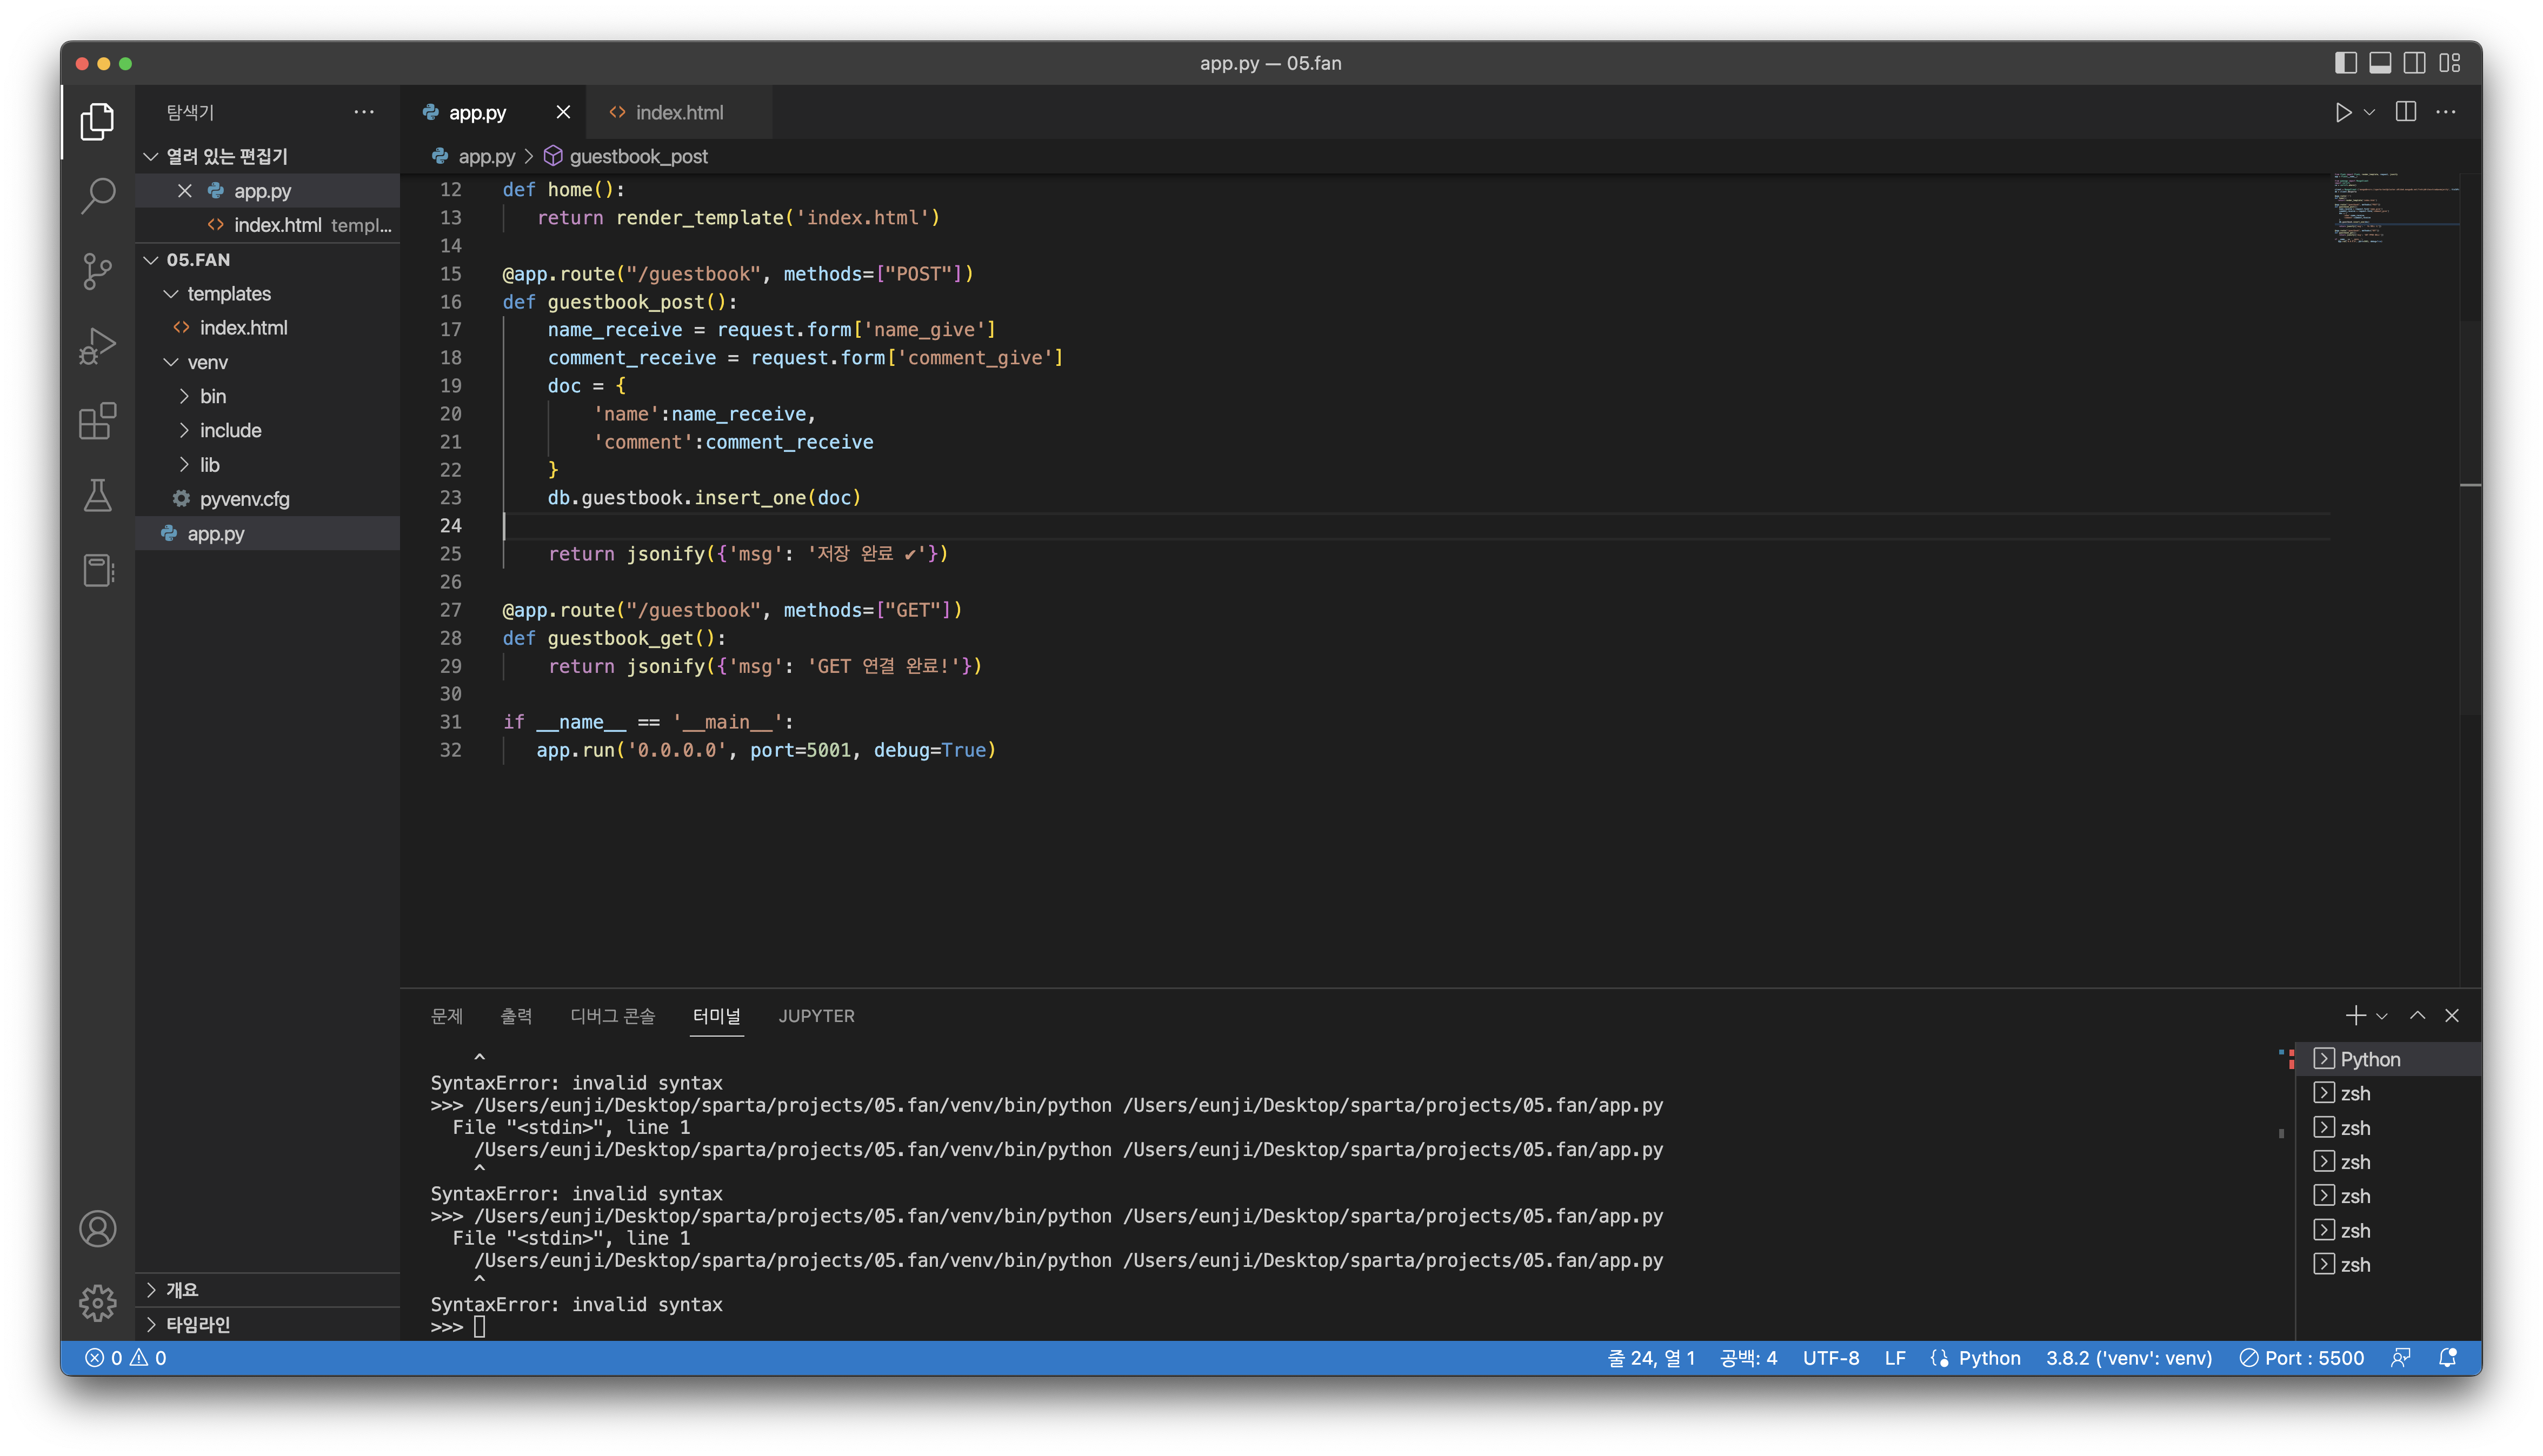
Task: Open the 디버그 콘솔 panel tab
Action: pos(612,1016)
